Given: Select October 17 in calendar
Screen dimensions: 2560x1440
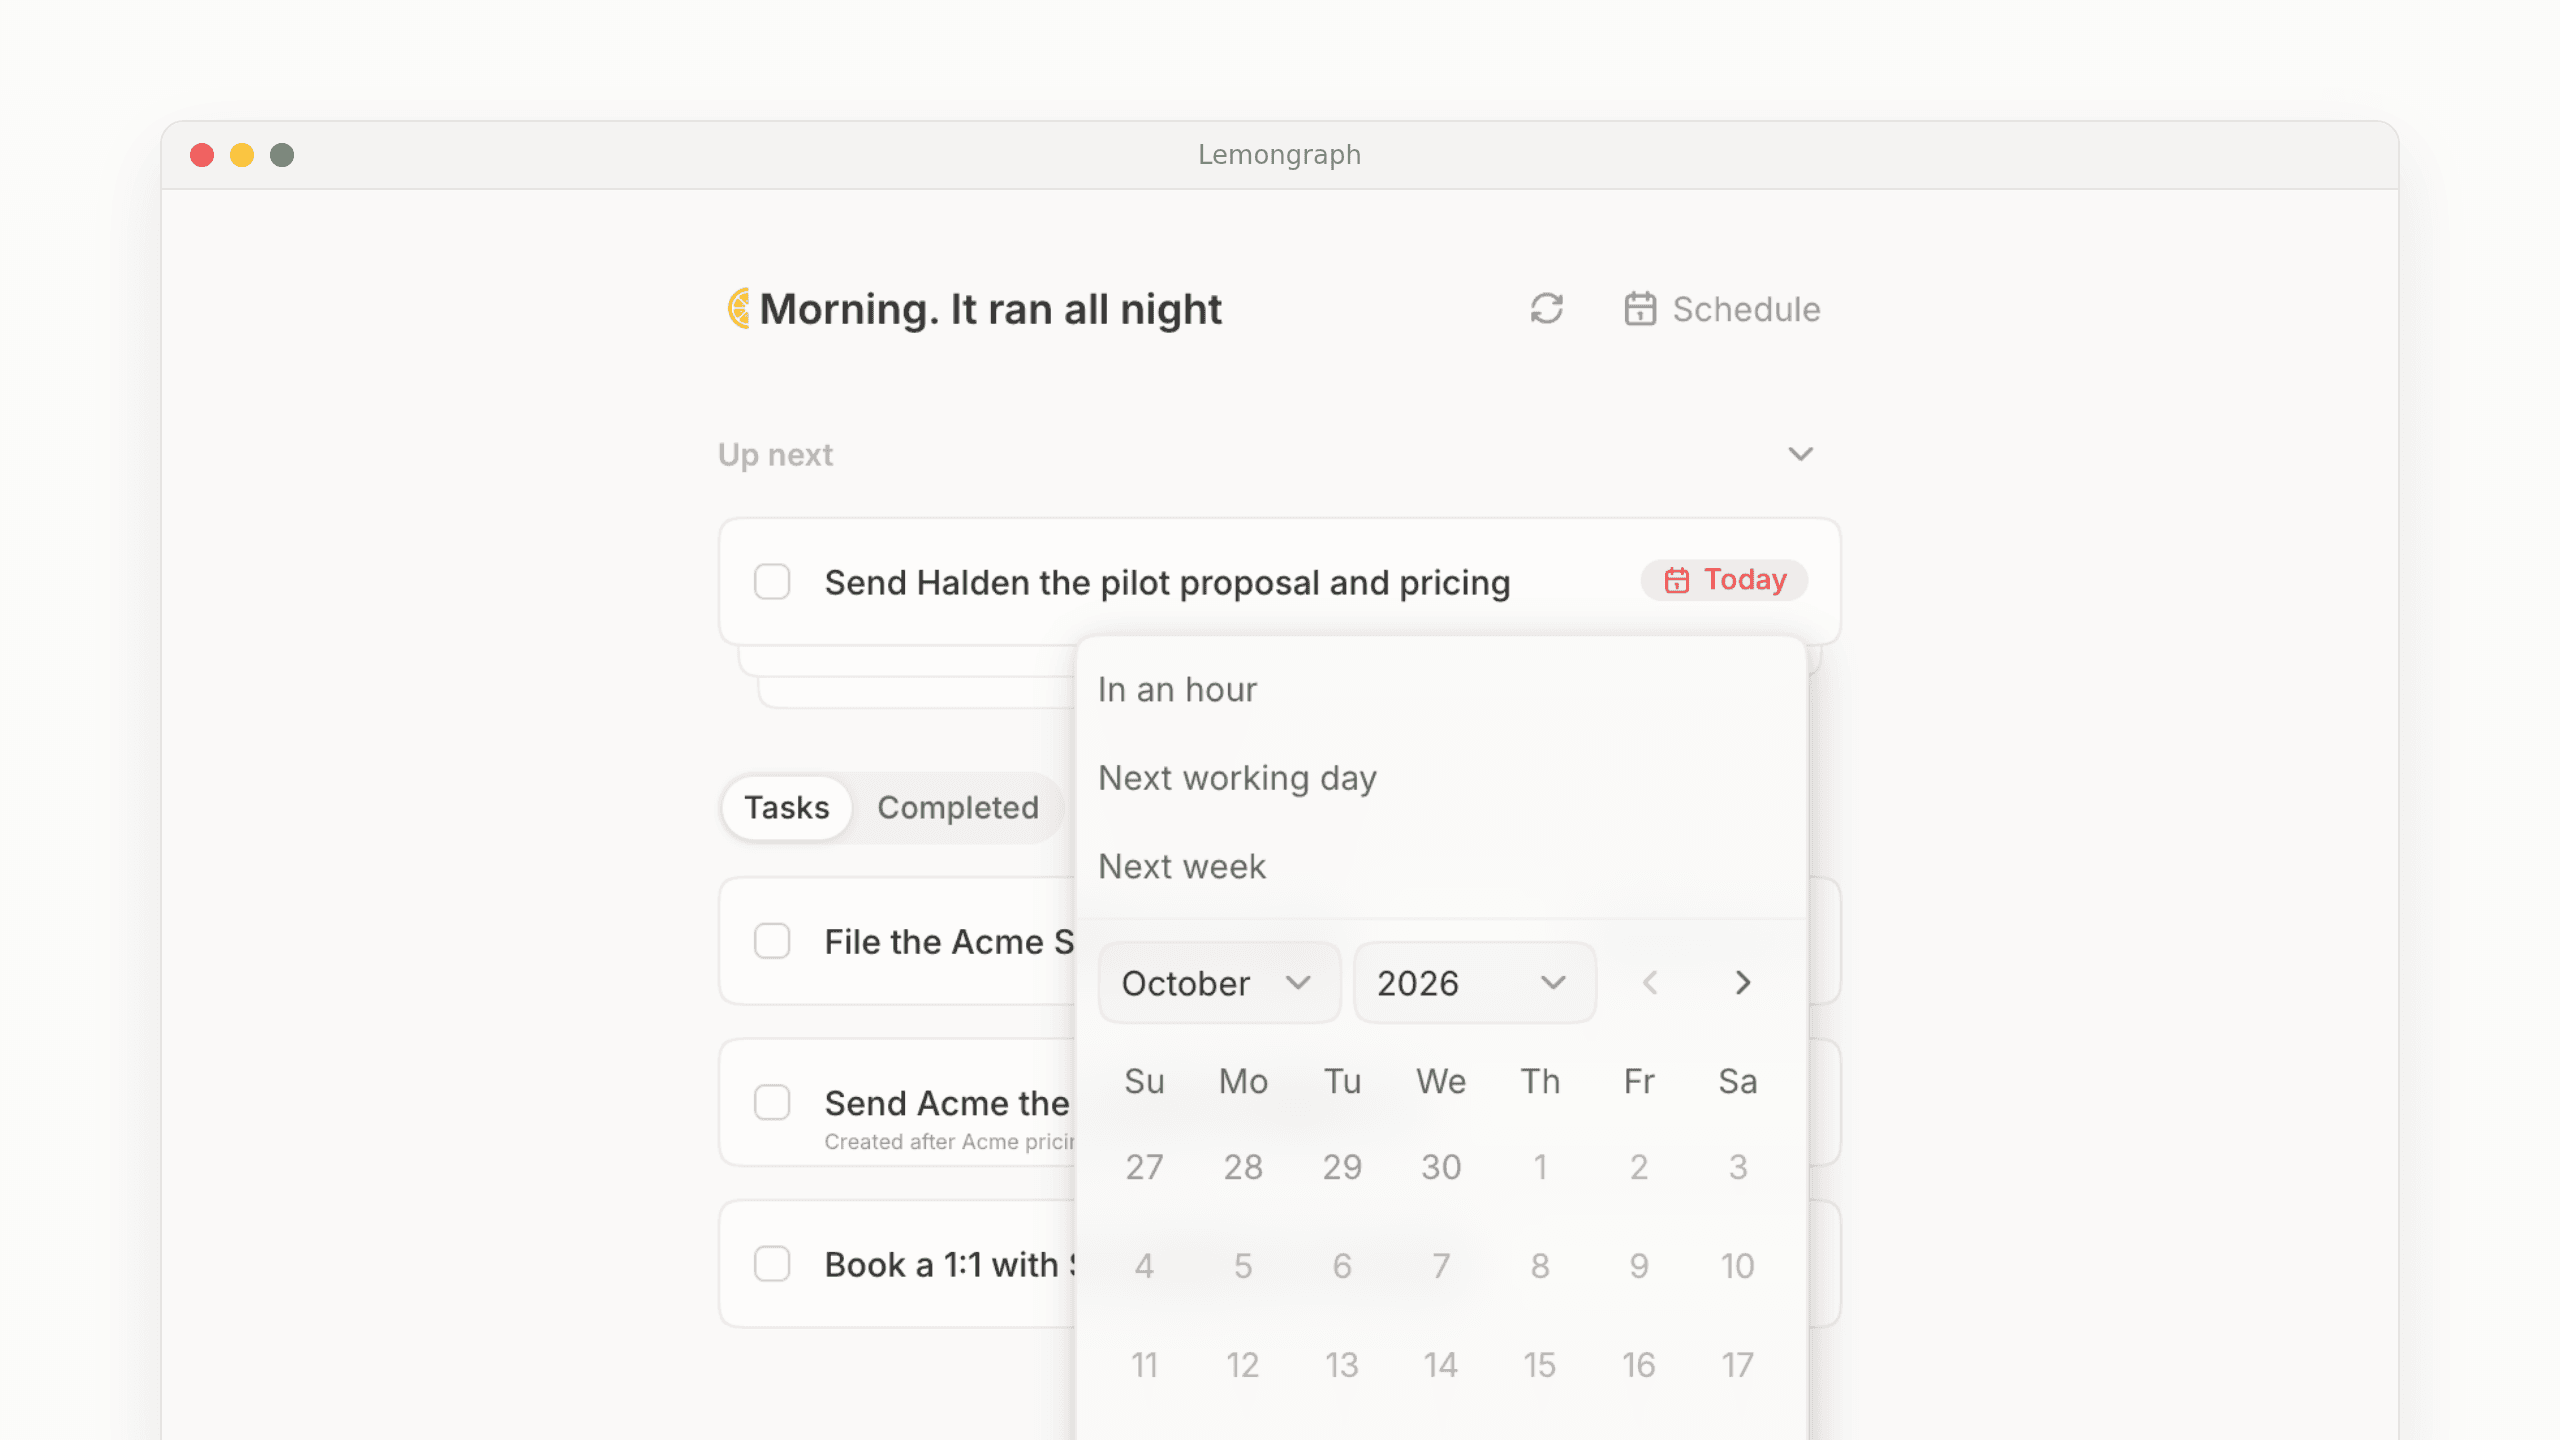Looking at the screenshot, I should (x=1738, y=1365).
